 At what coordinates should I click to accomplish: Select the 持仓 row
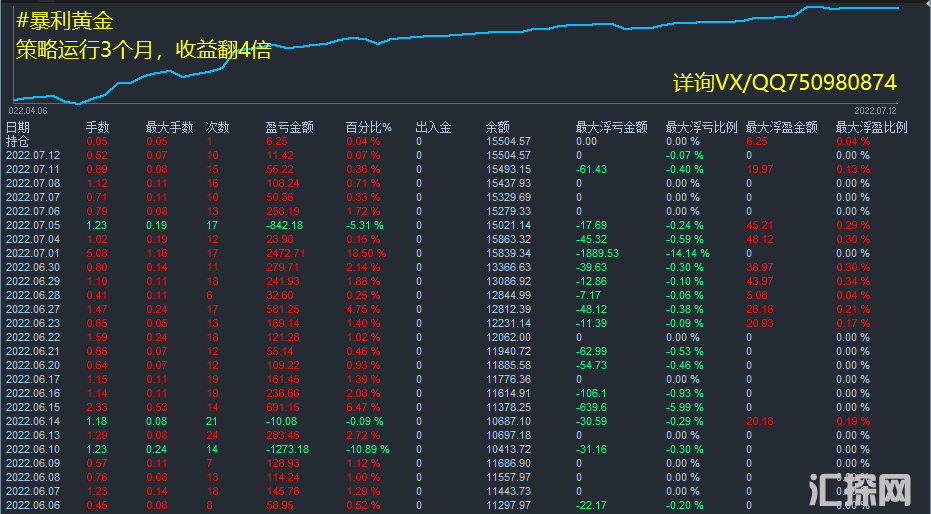tap(18, 141)
